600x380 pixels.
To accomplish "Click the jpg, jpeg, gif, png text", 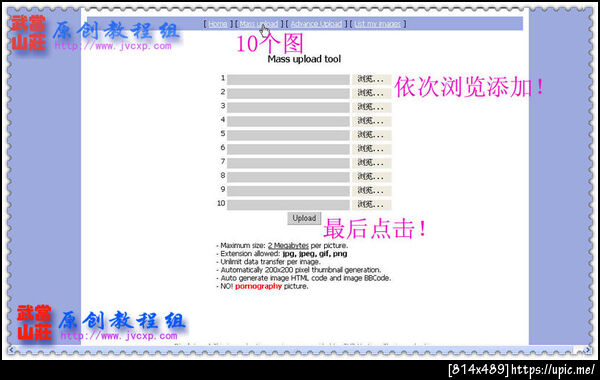I will (315, 254).
